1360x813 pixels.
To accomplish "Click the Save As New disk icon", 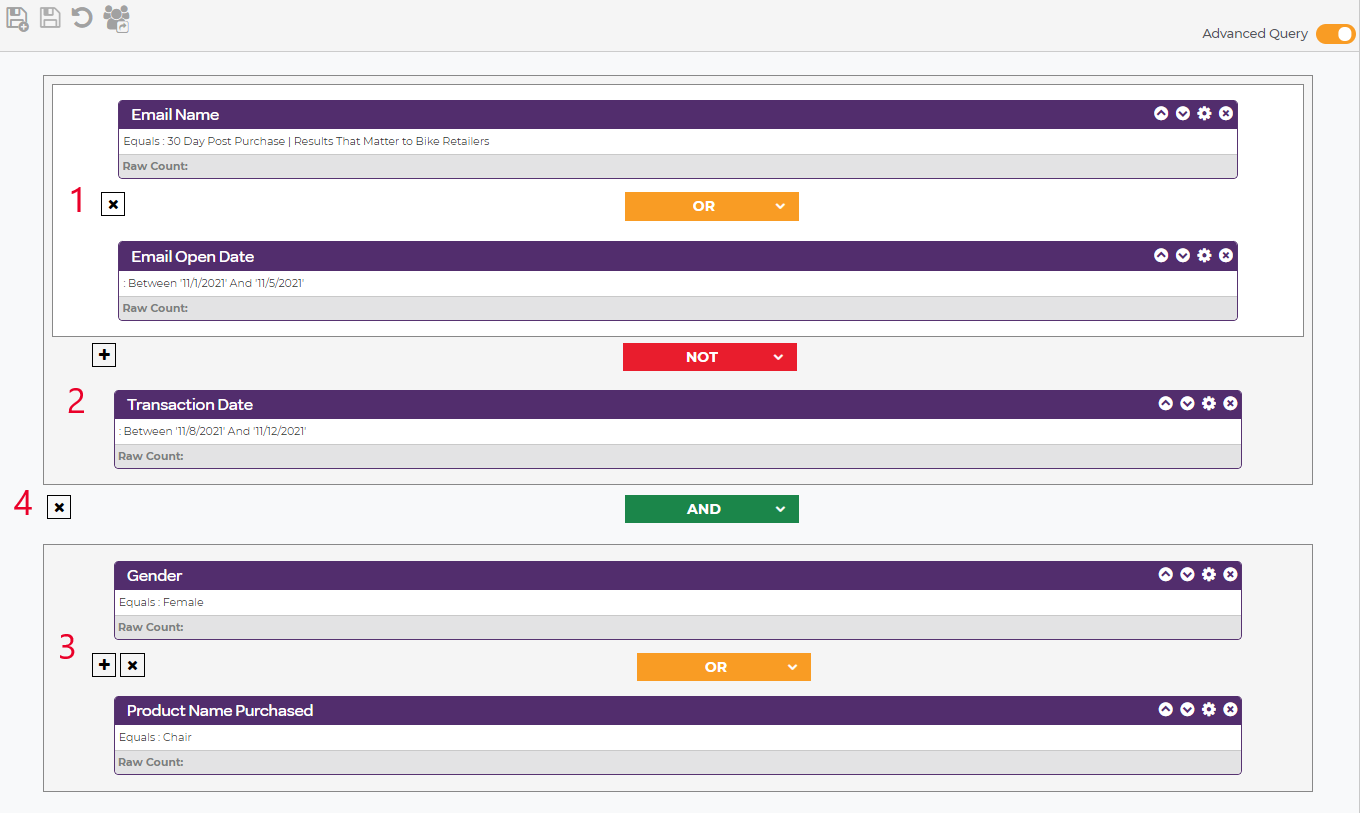I will [17, 18].
